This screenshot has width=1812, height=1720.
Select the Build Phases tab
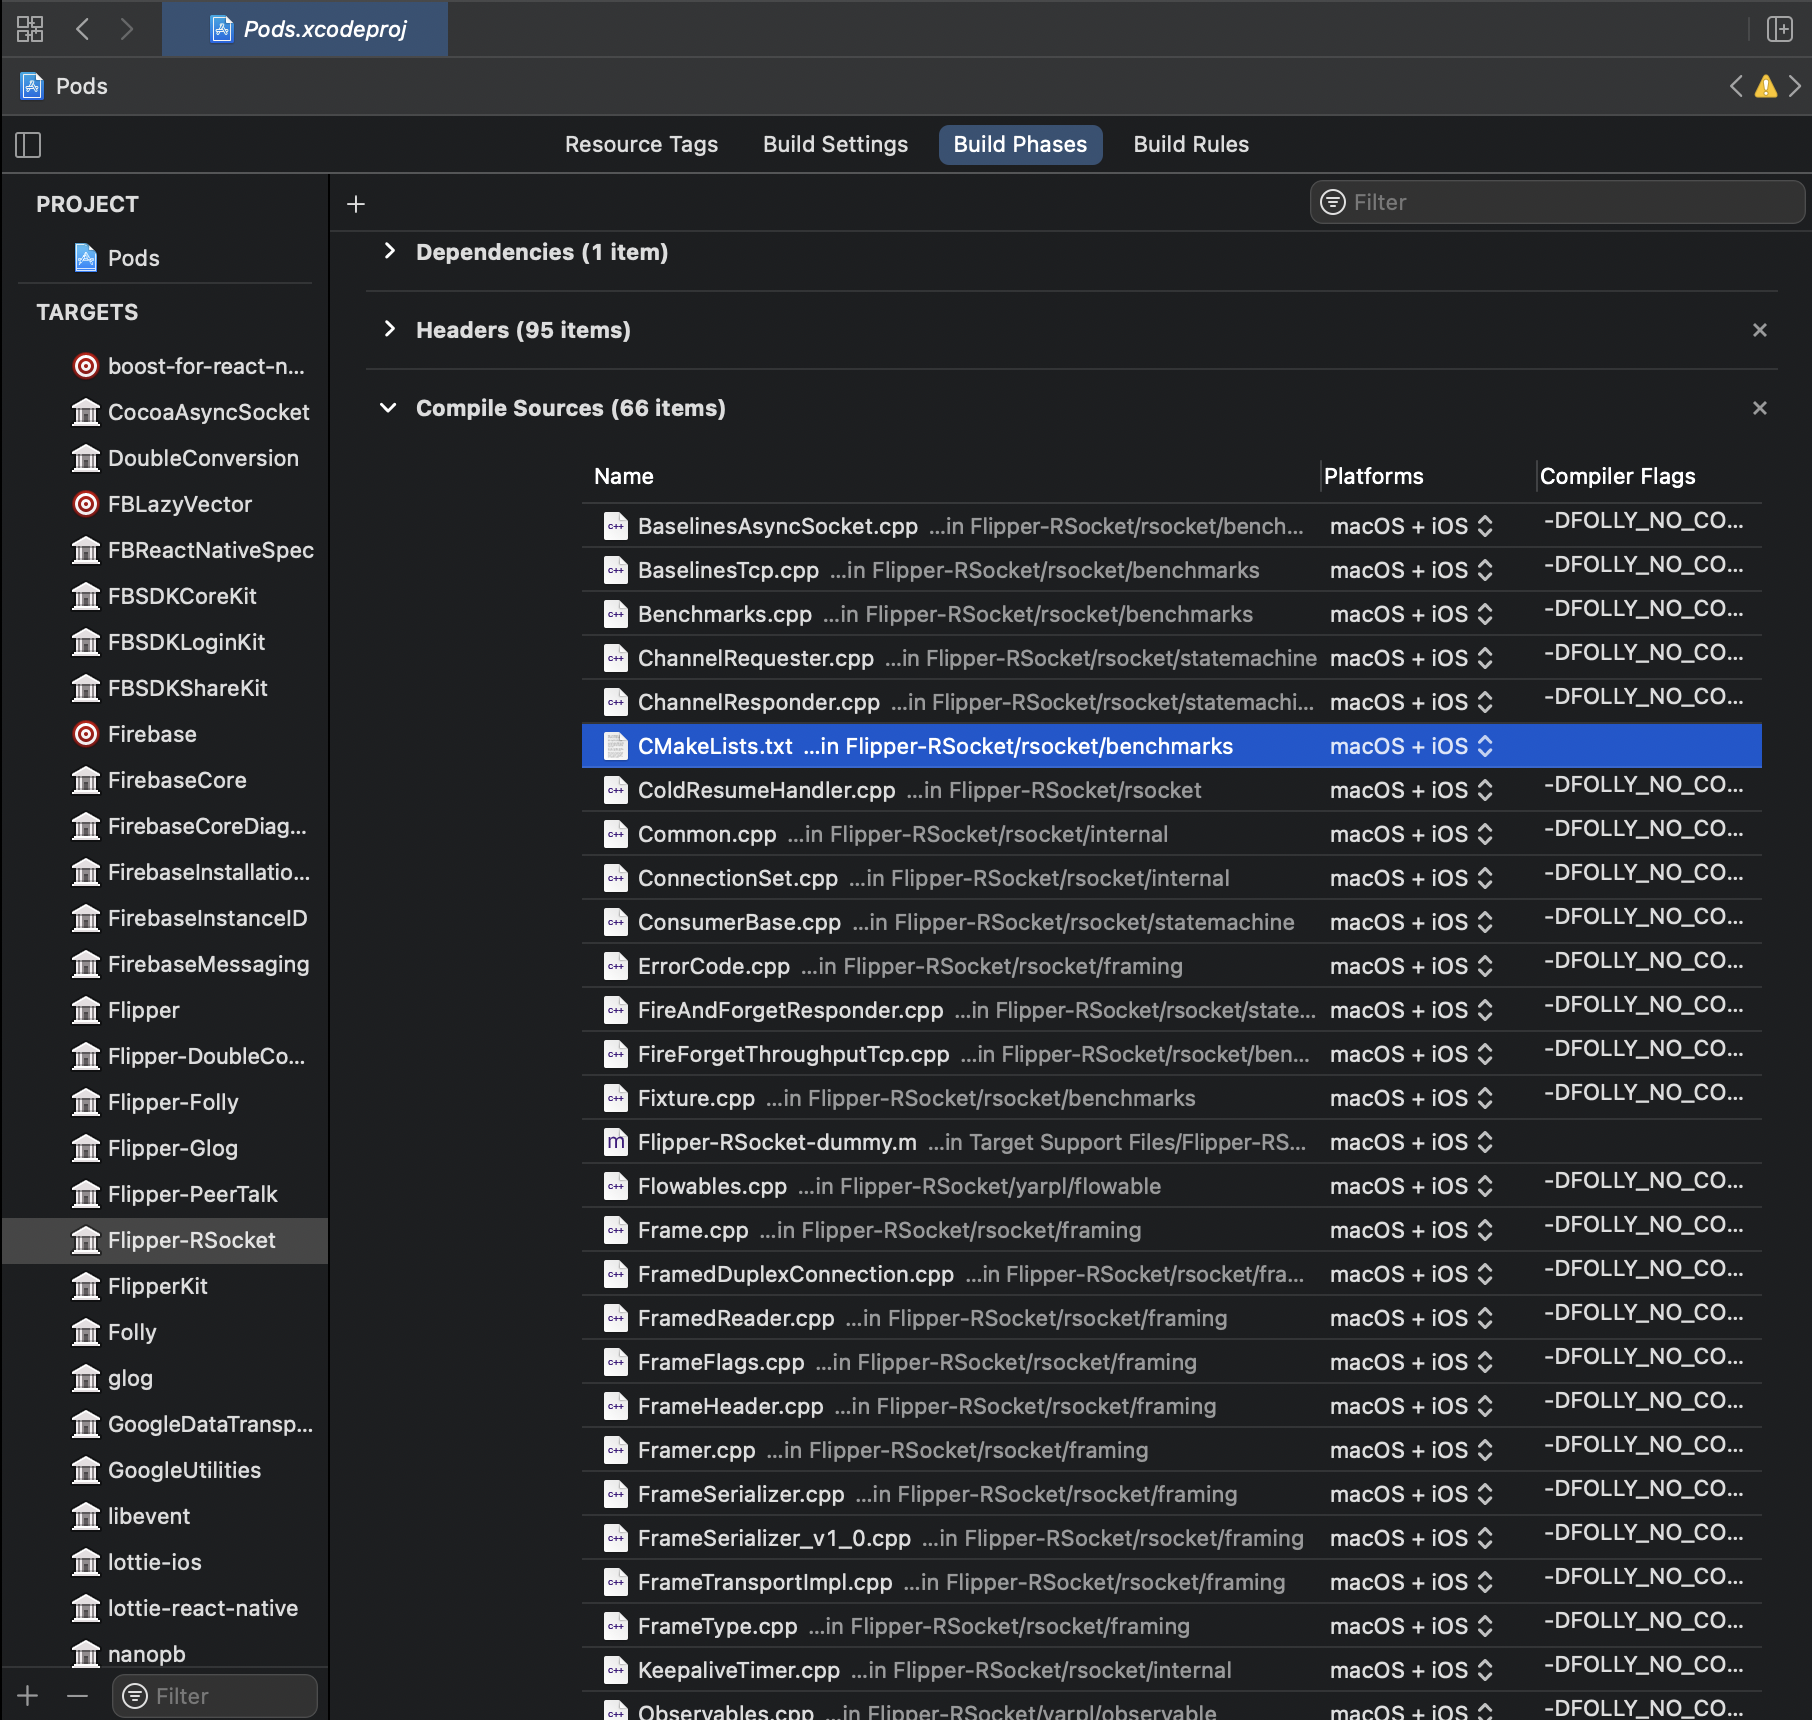[1020, 144]
